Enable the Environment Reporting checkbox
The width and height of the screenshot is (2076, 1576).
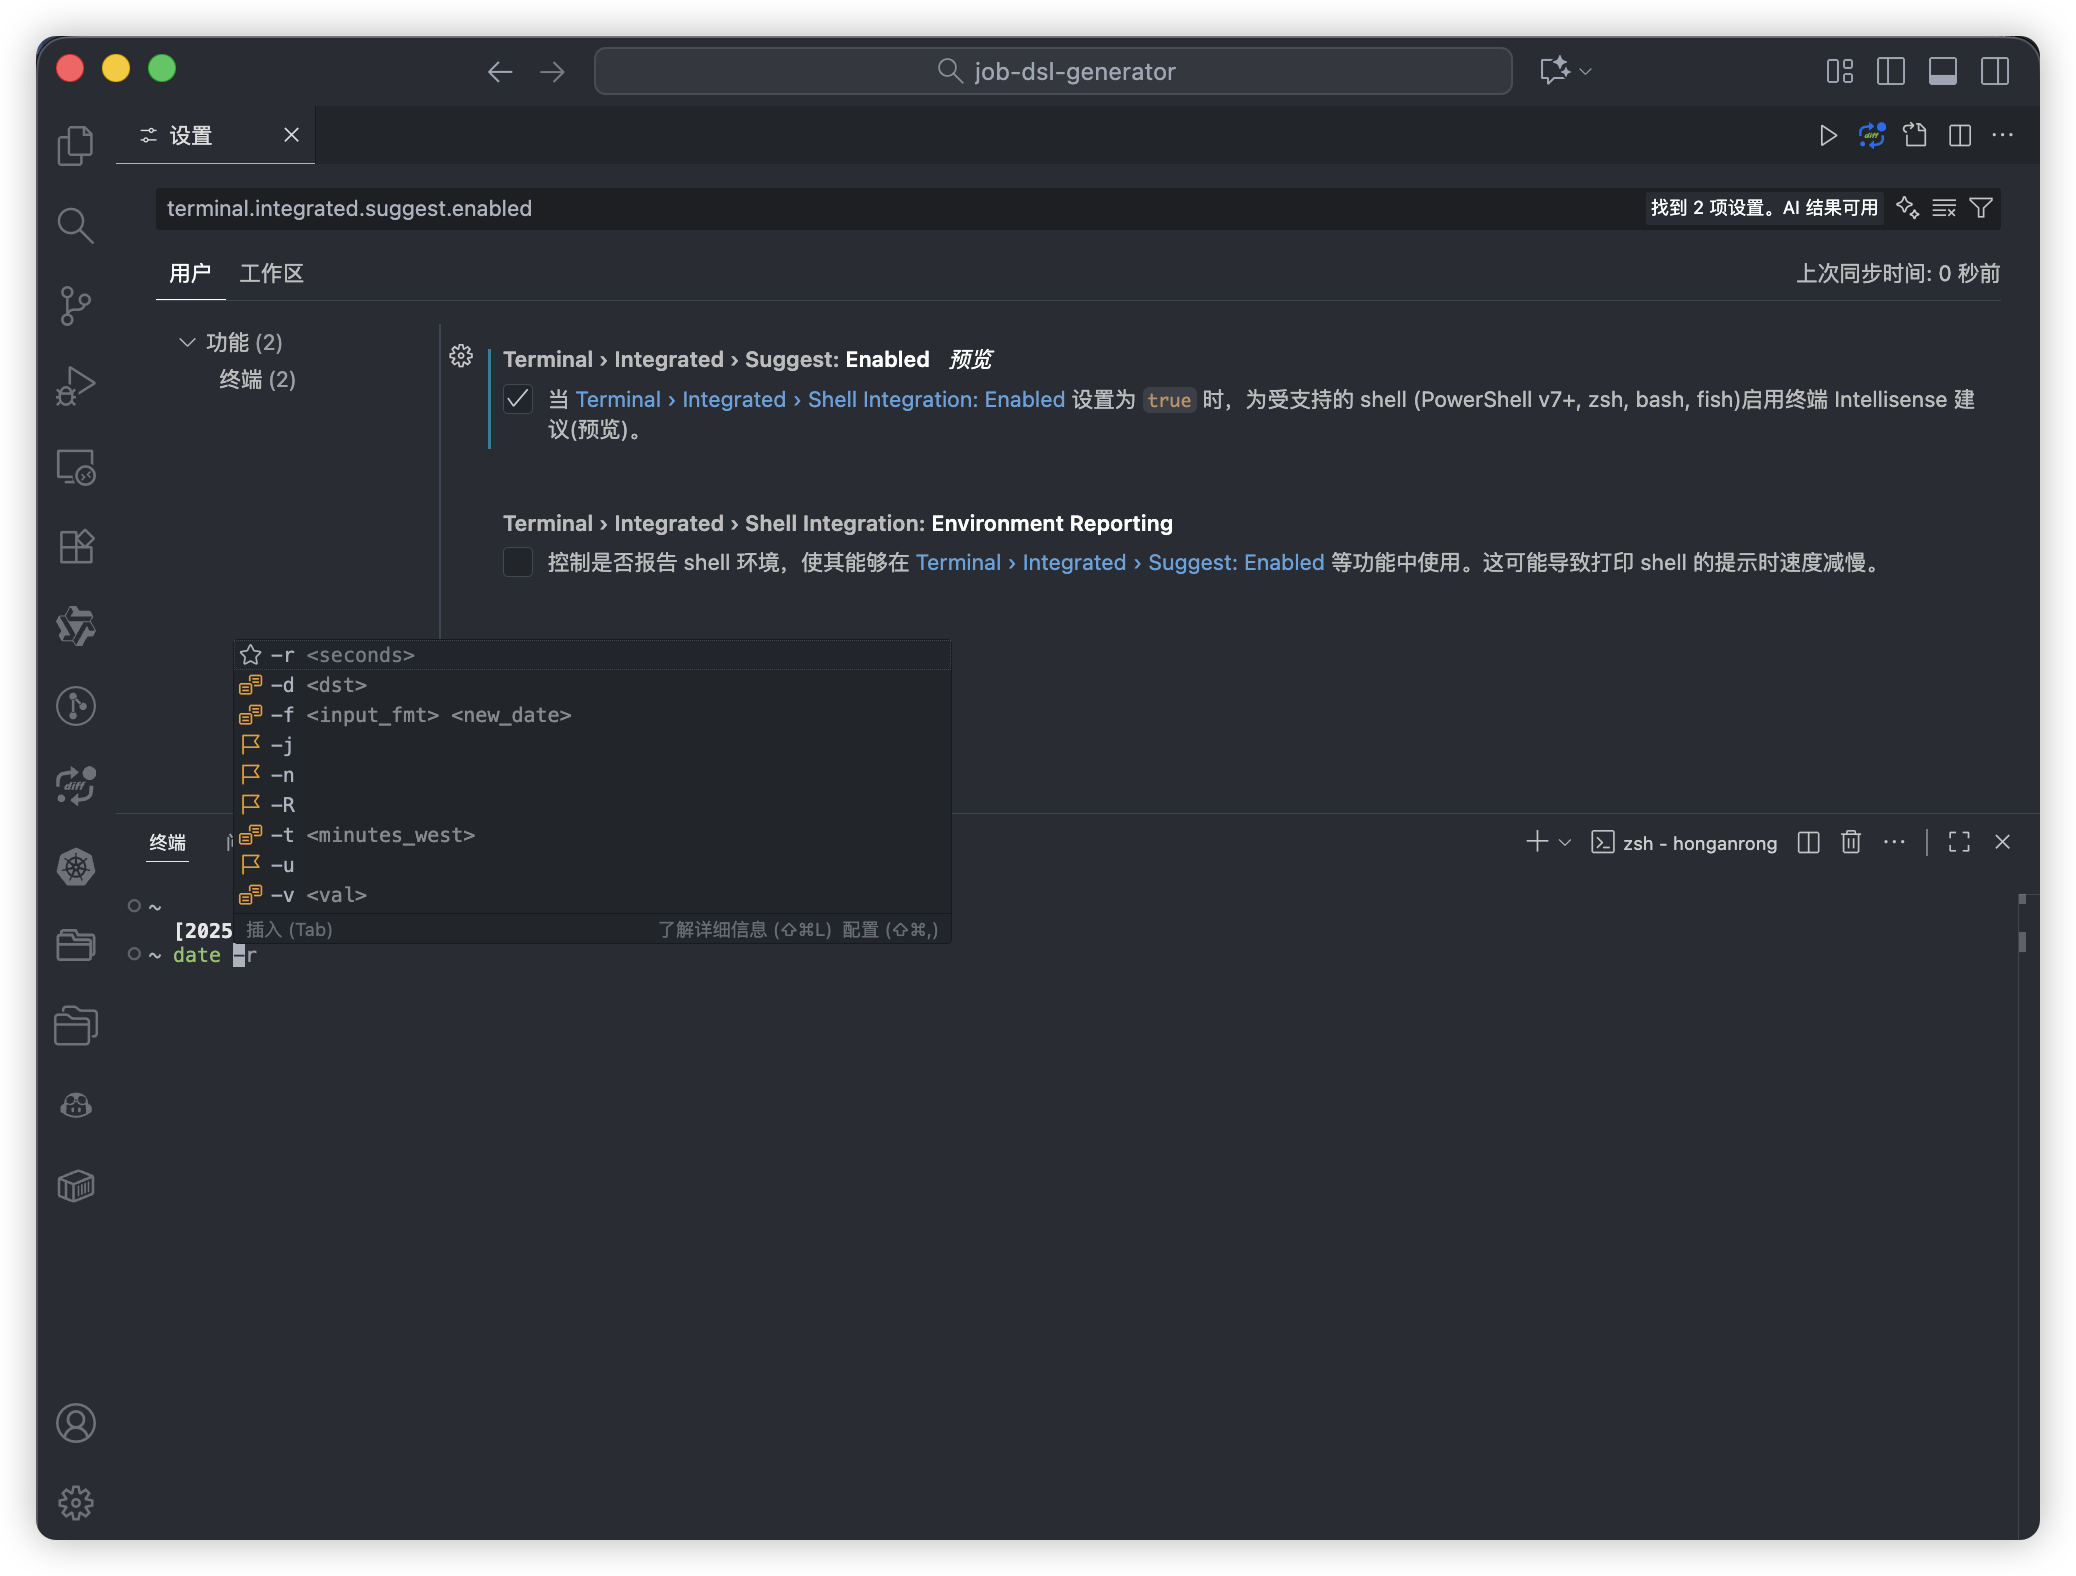tap(518, 562)
